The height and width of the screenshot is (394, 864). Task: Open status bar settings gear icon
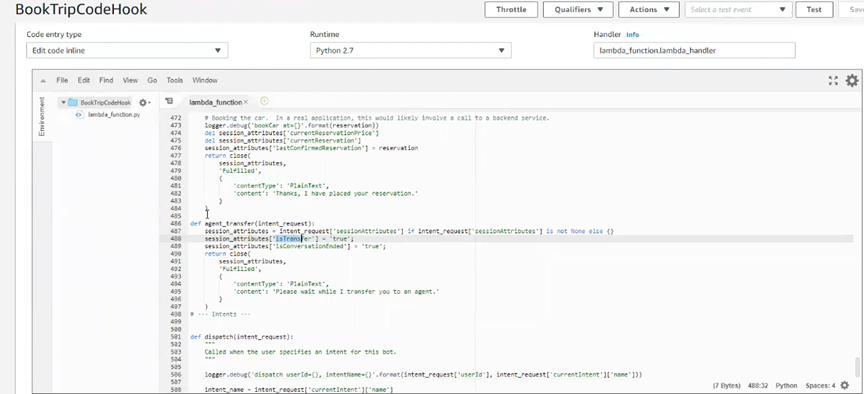(845, 385)
